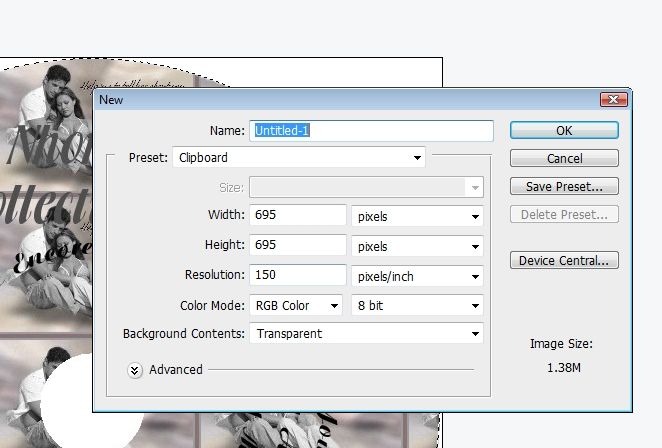Click the Resolution label
Screen dimensions: 662x448
tap(214, 275)
